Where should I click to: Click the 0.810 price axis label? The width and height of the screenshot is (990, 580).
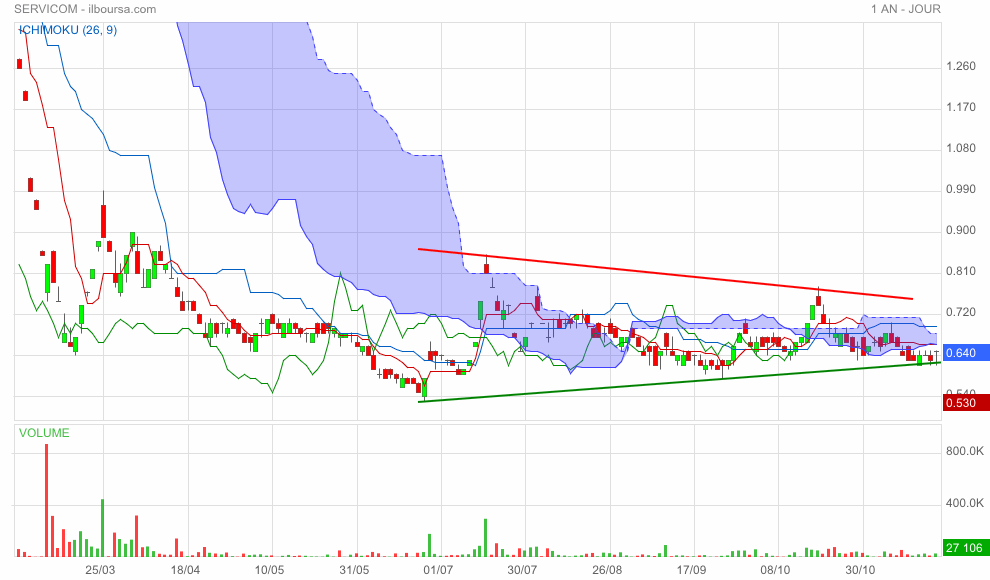(960, 271)
